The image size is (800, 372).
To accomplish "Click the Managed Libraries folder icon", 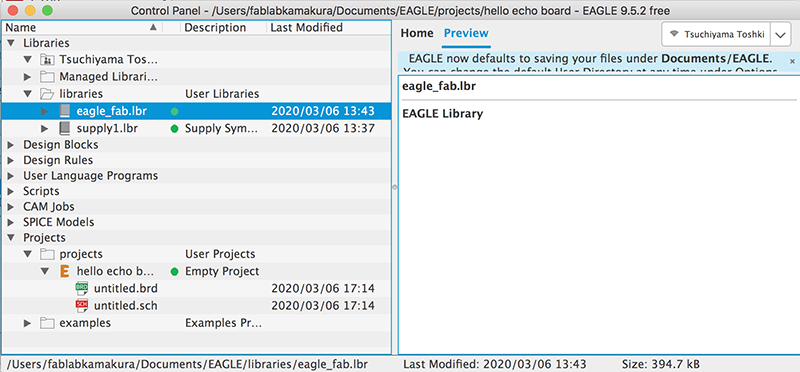I will tap(47, 77).
